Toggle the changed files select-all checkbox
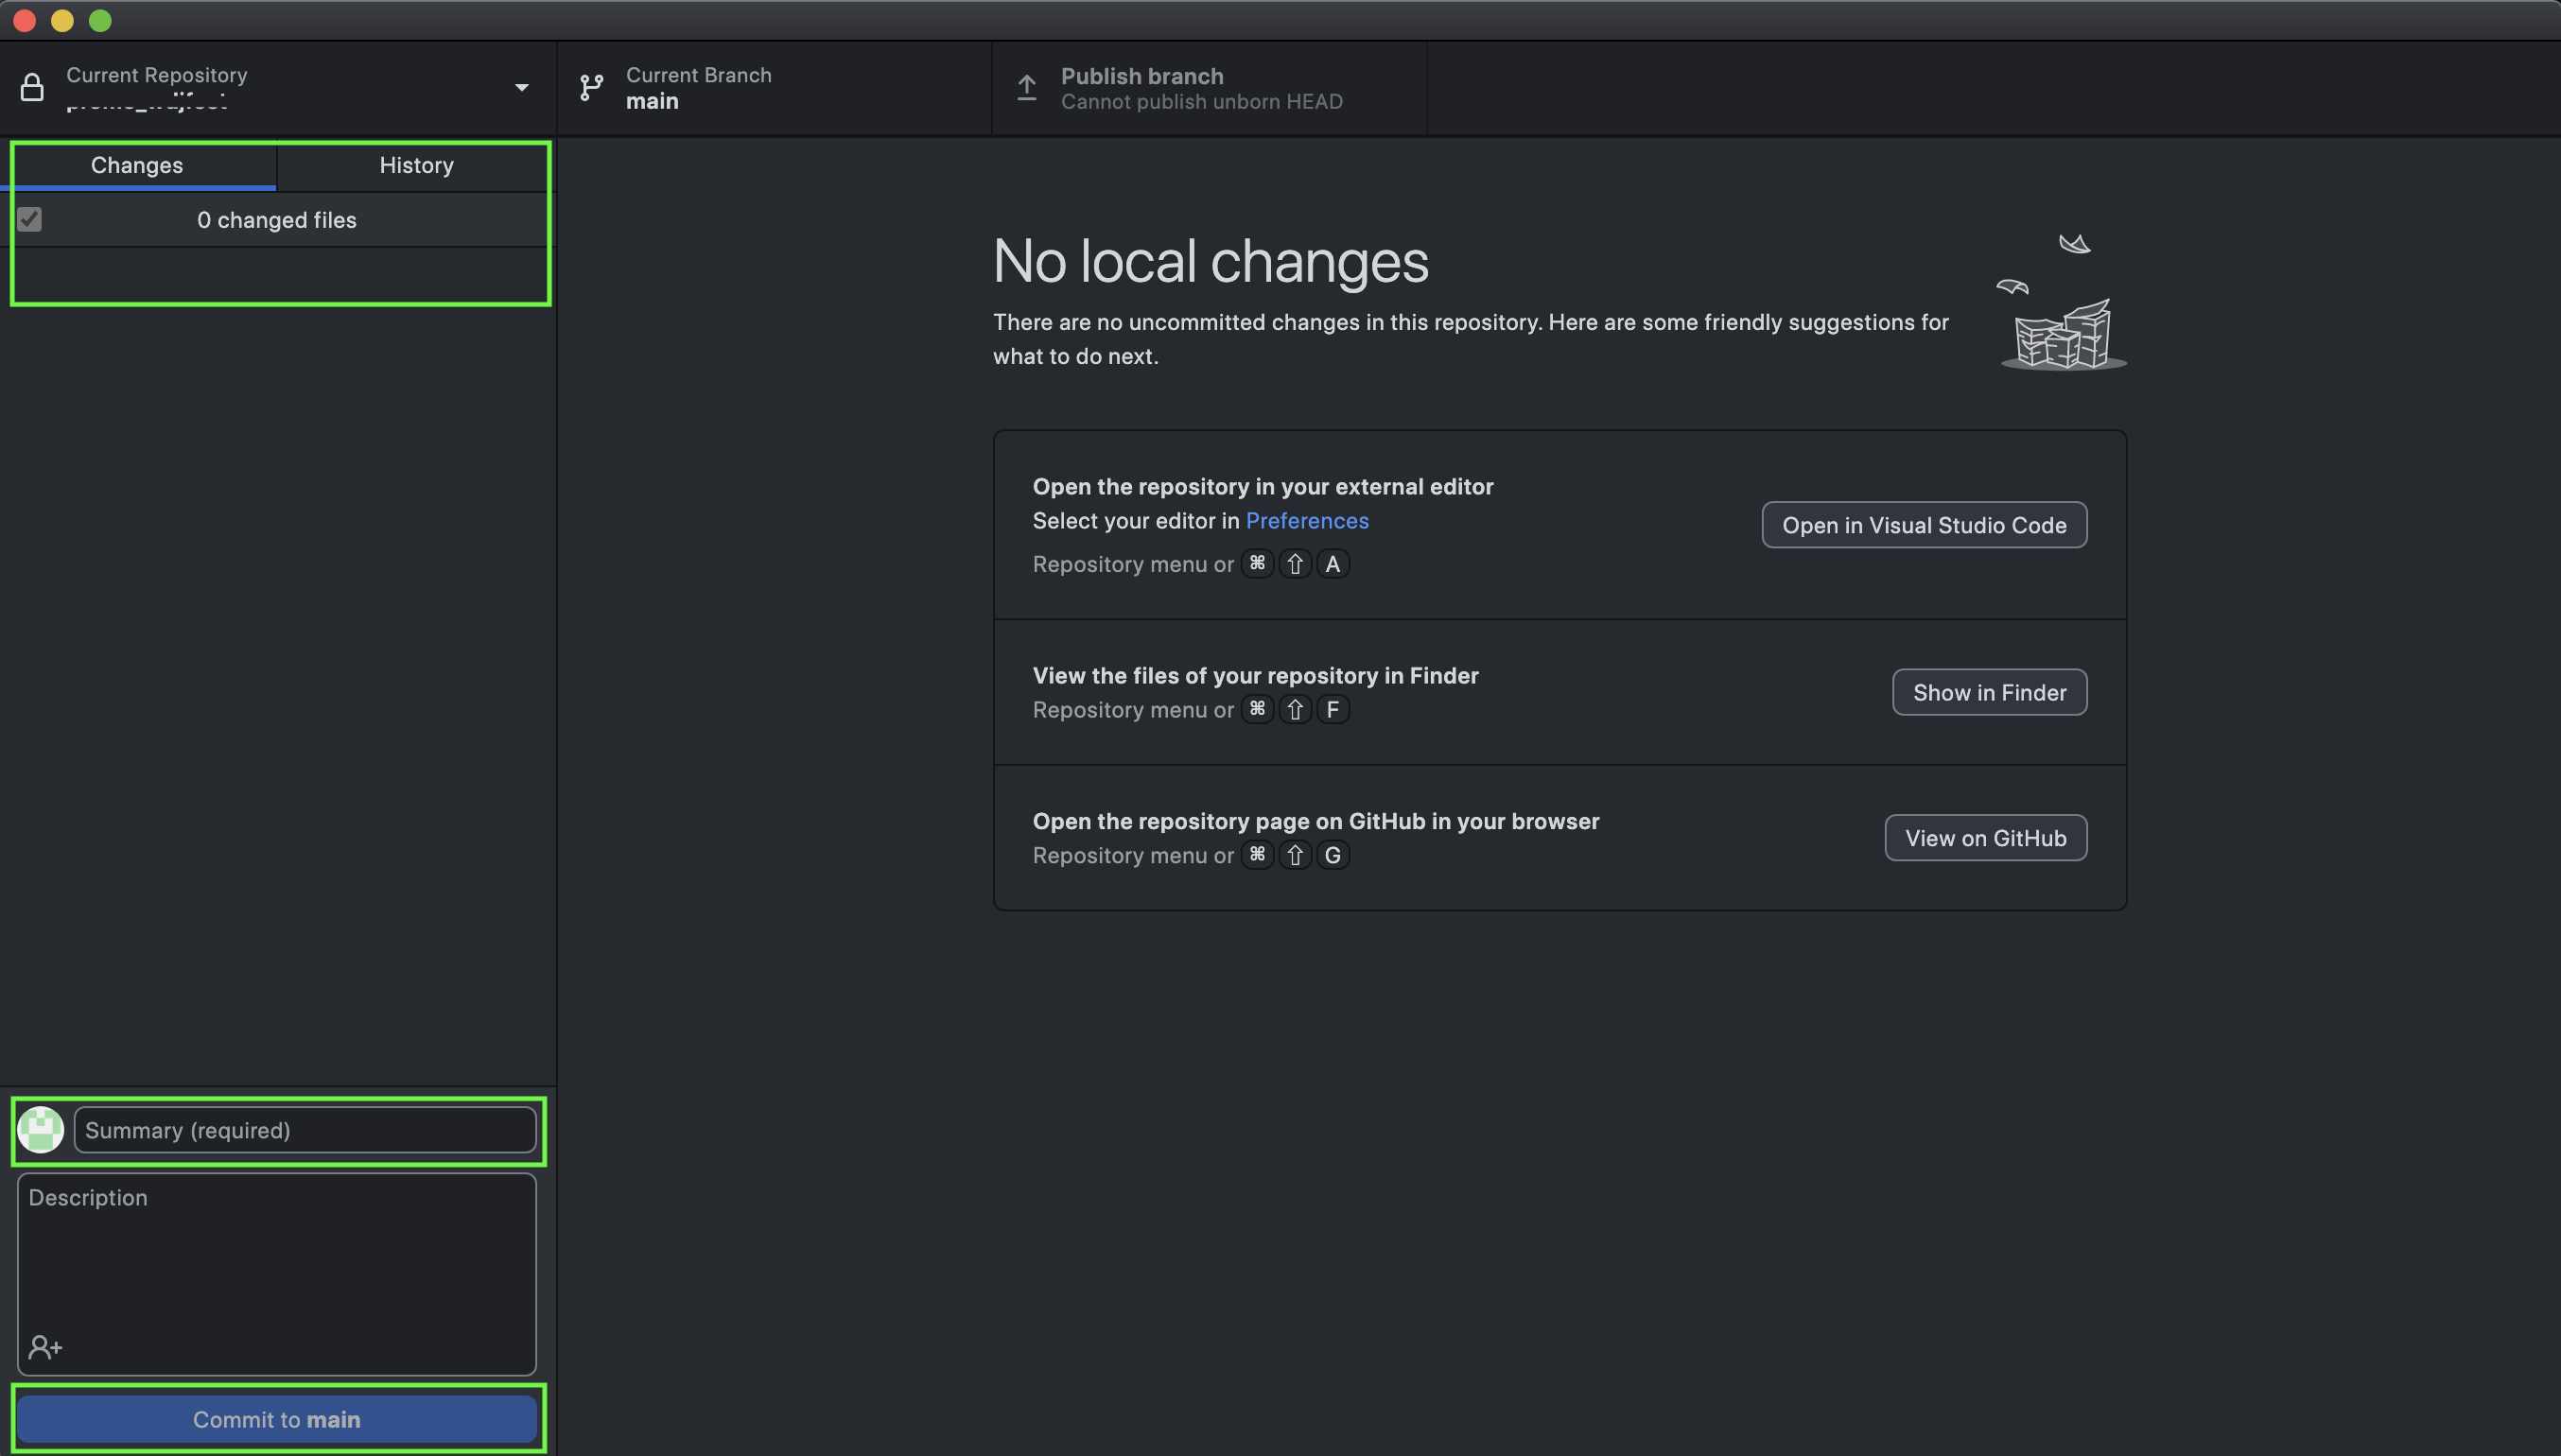The height and width of the screenshot is (1456, 2561). pos(30,219)
